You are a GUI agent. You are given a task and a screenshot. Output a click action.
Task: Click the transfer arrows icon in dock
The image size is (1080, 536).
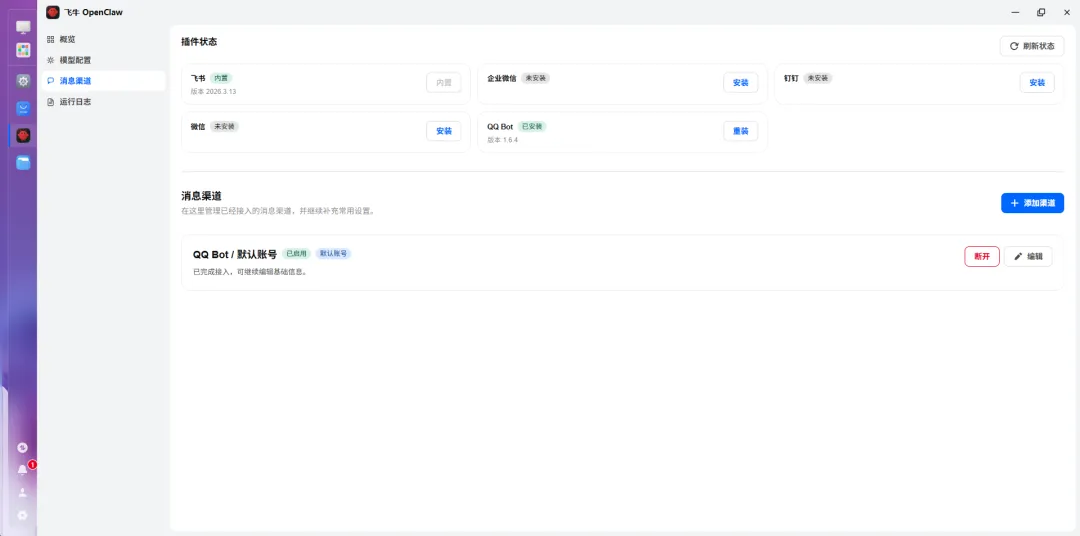[x=23, y=448]
